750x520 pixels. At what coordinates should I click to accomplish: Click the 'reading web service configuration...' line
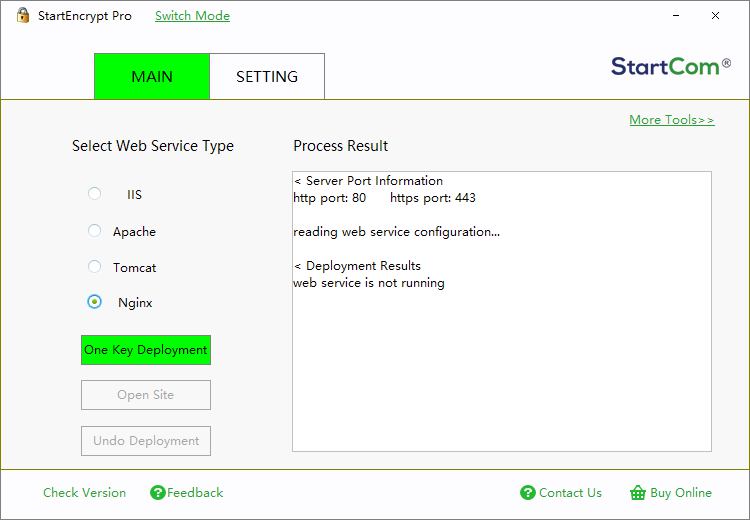(x=397, y=232)
